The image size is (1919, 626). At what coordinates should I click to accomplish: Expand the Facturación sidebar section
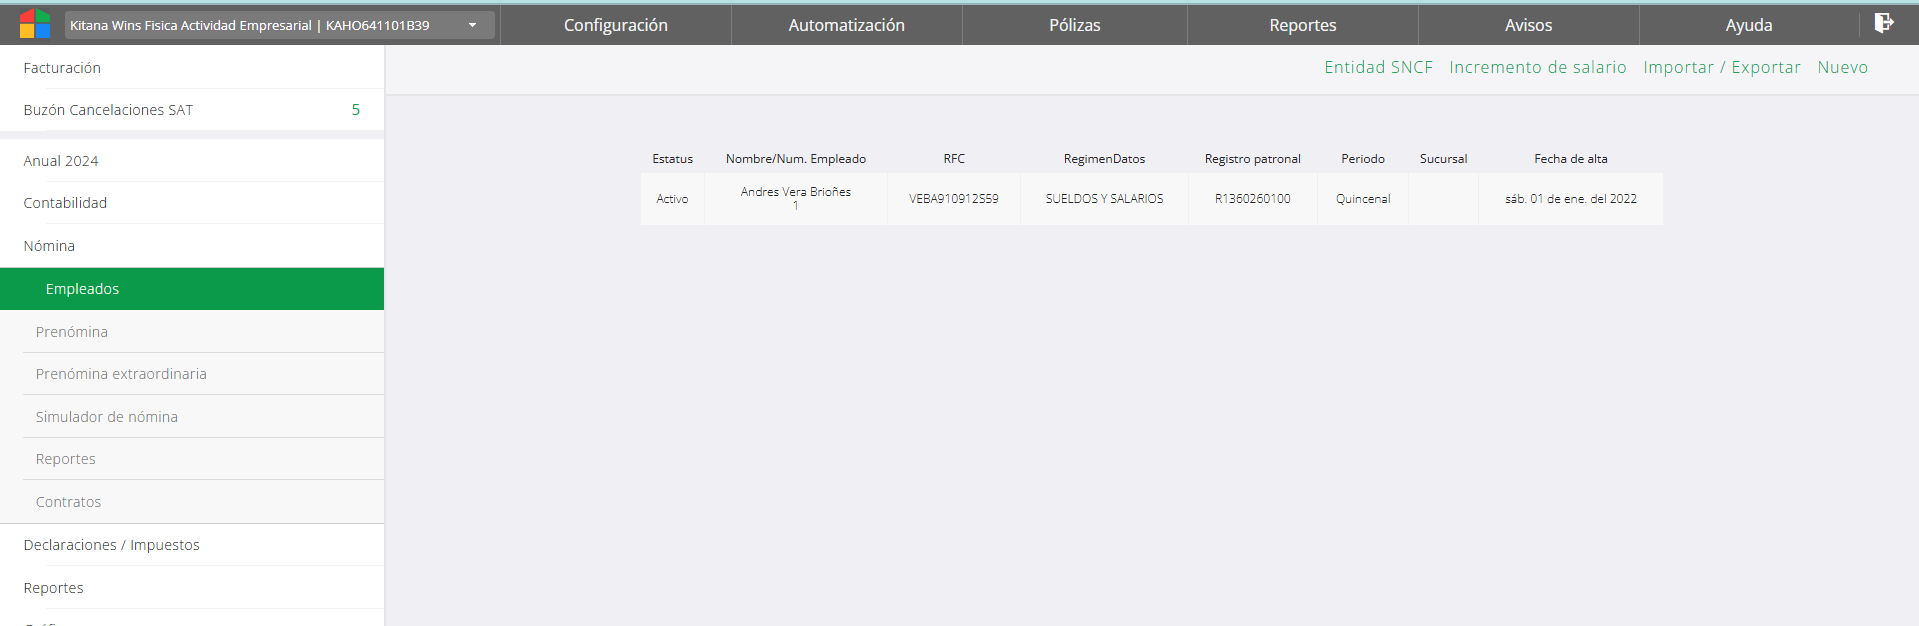(x=62, y=68)
